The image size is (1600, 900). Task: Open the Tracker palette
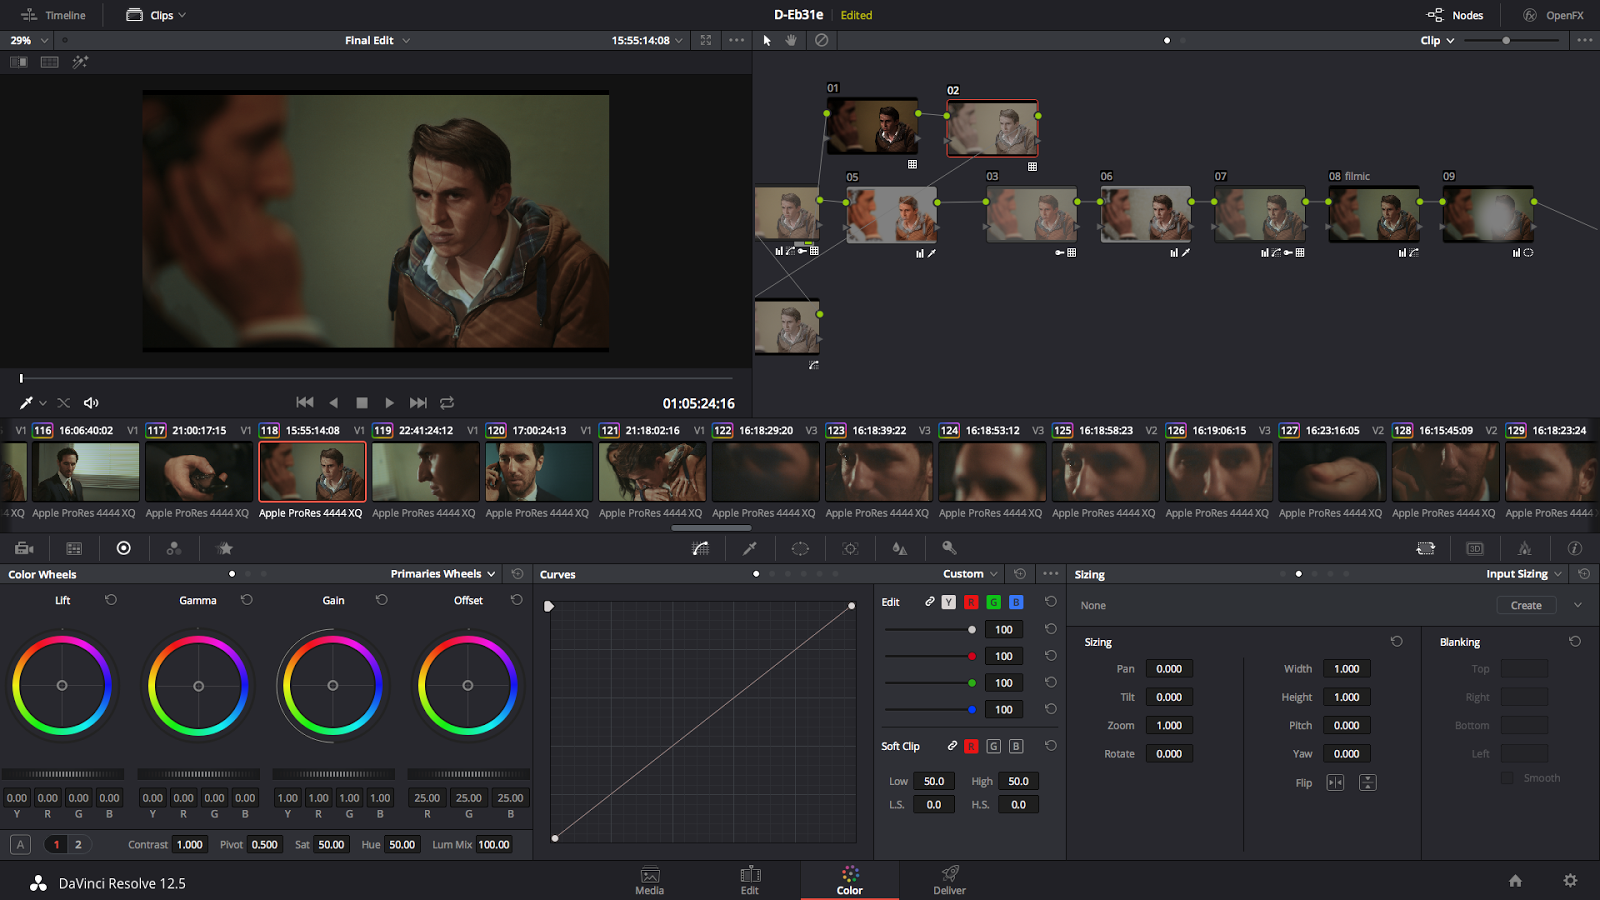(850, 548)
